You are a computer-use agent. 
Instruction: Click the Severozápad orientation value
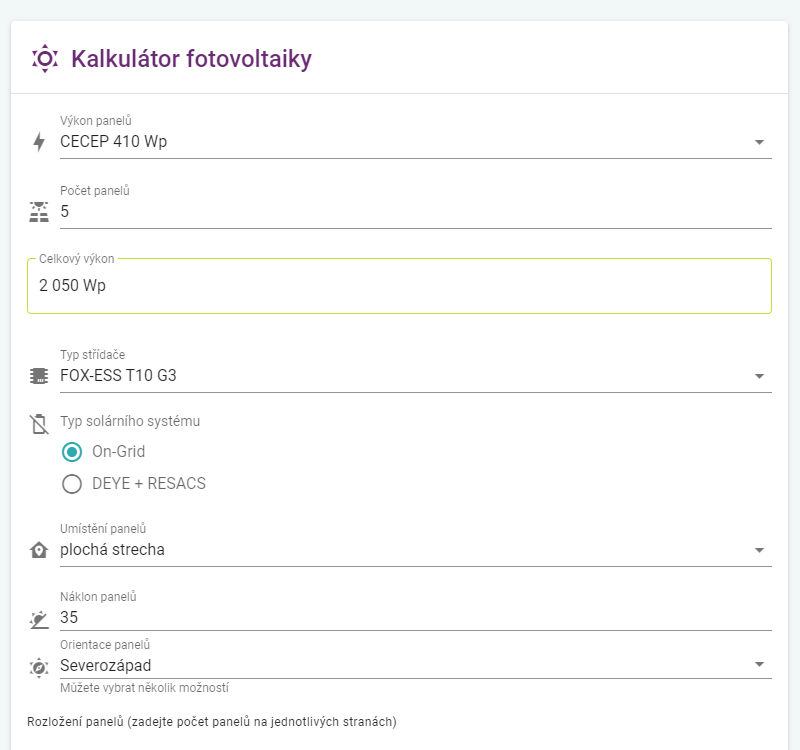[x=106, y=665]
